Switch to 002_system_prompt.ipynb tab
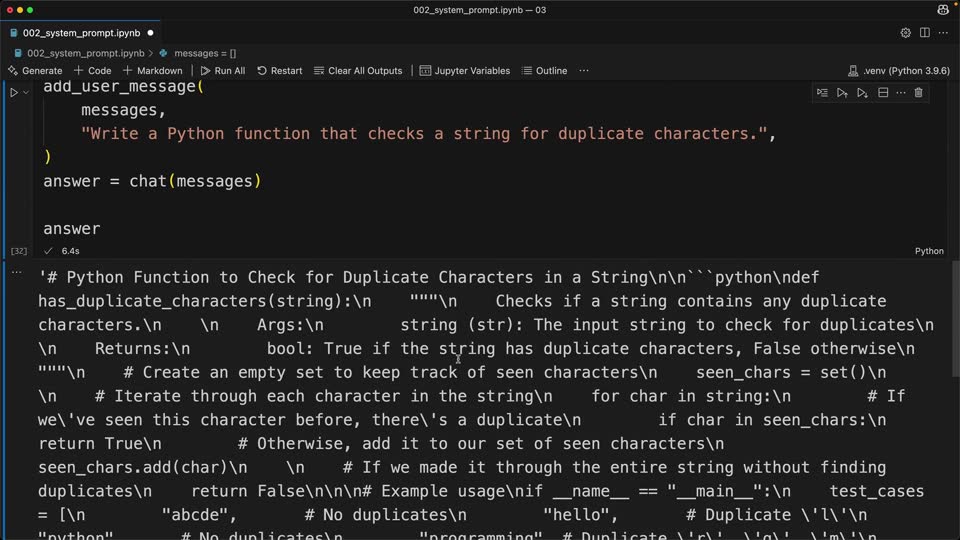Viewport: 960px width, 540px height. coord(81,33)
